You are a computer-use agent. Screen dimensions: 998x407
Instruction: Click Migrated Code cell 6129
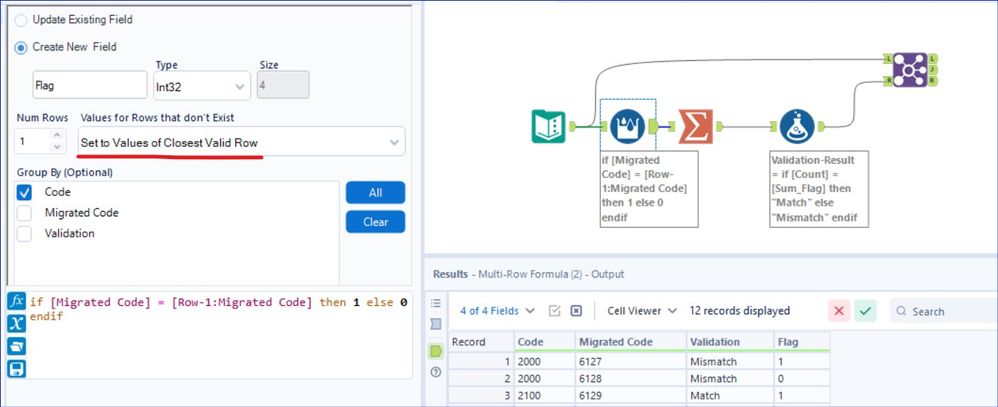pos(630,396)
